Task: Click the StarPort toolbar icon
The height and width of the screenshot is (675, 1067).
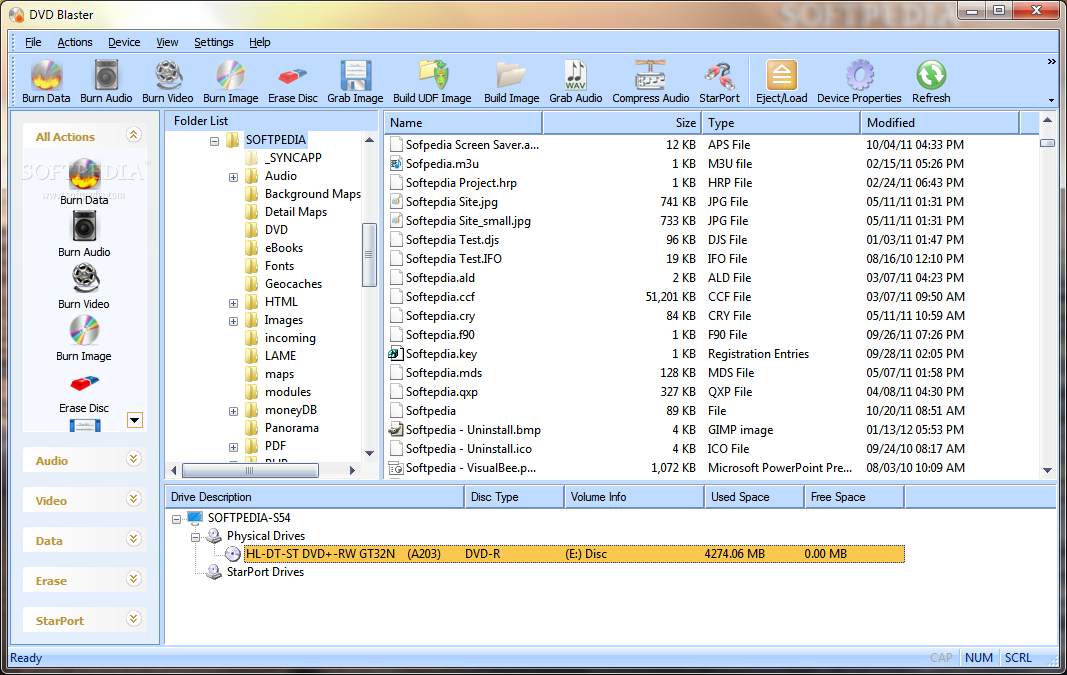Action: point(719,82)
